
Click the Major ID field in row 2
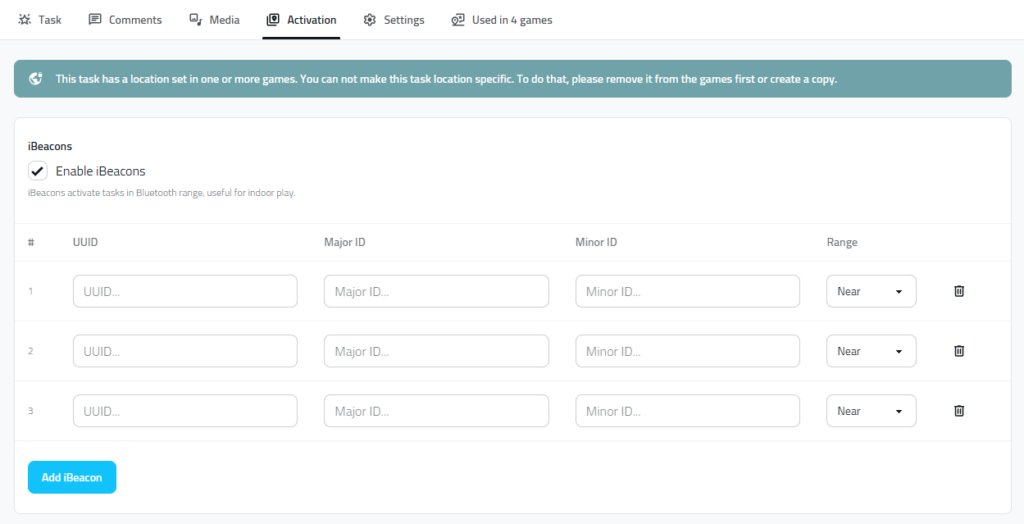pyautogui.click(x=436, y=351)
